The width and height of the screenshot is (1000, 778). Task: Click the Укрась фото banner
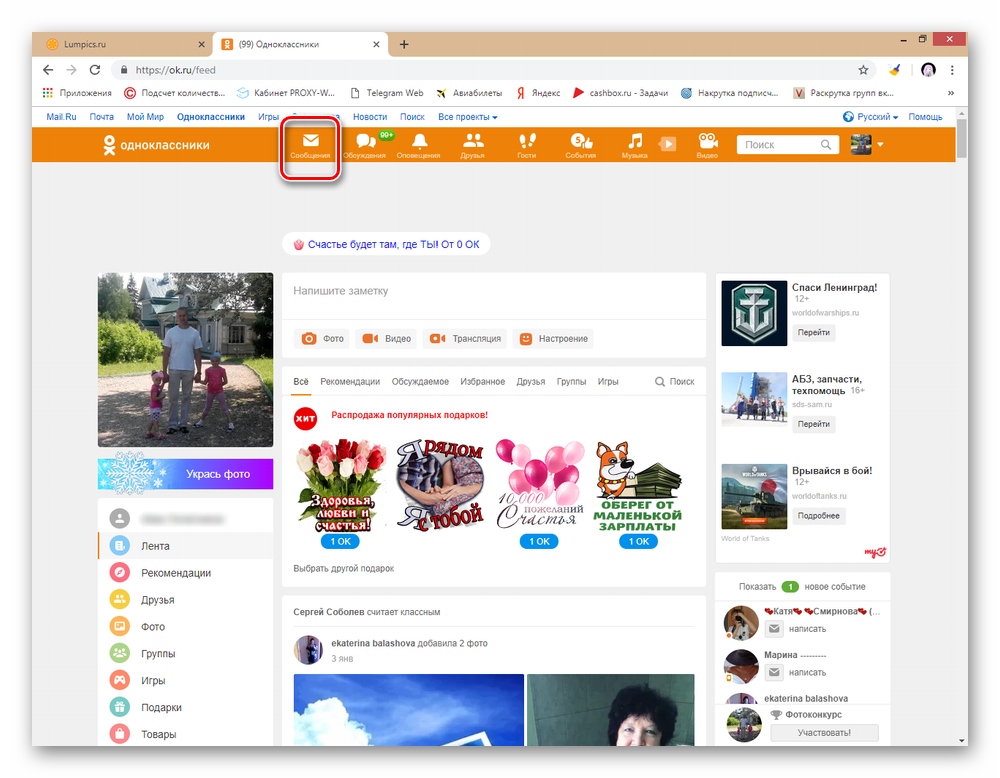(x=185, y=473)
